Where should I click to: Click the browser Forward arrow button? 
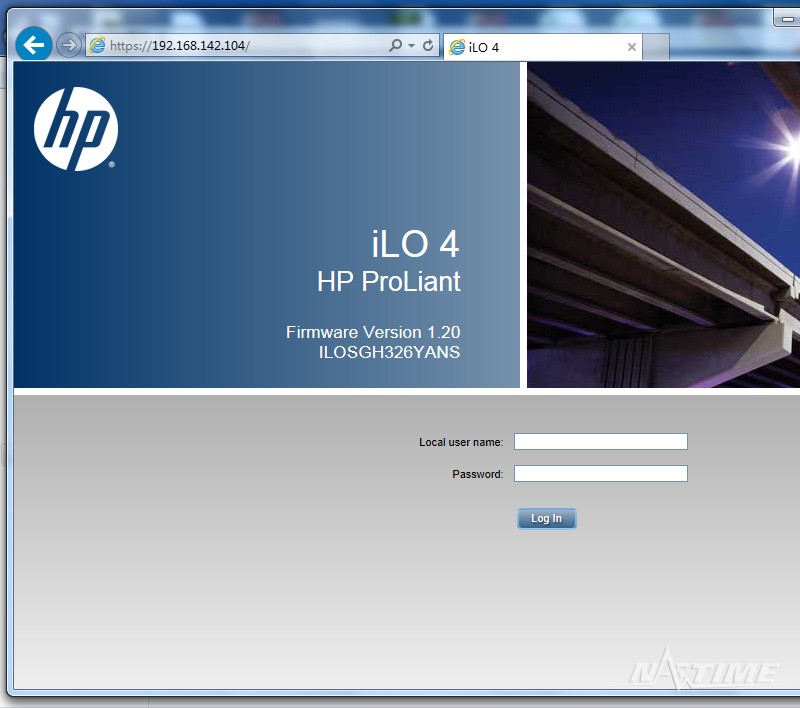(68, 45)
